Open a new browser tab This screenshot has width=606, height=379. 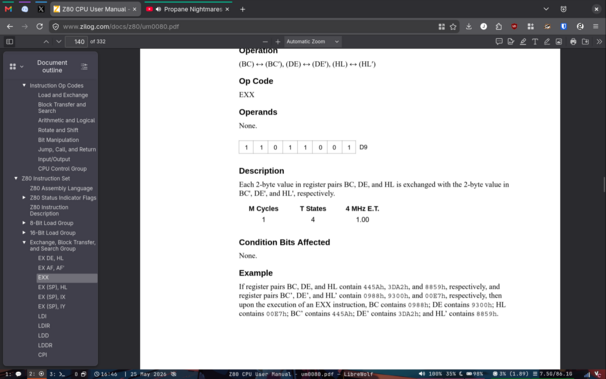[x=243, y=9]
